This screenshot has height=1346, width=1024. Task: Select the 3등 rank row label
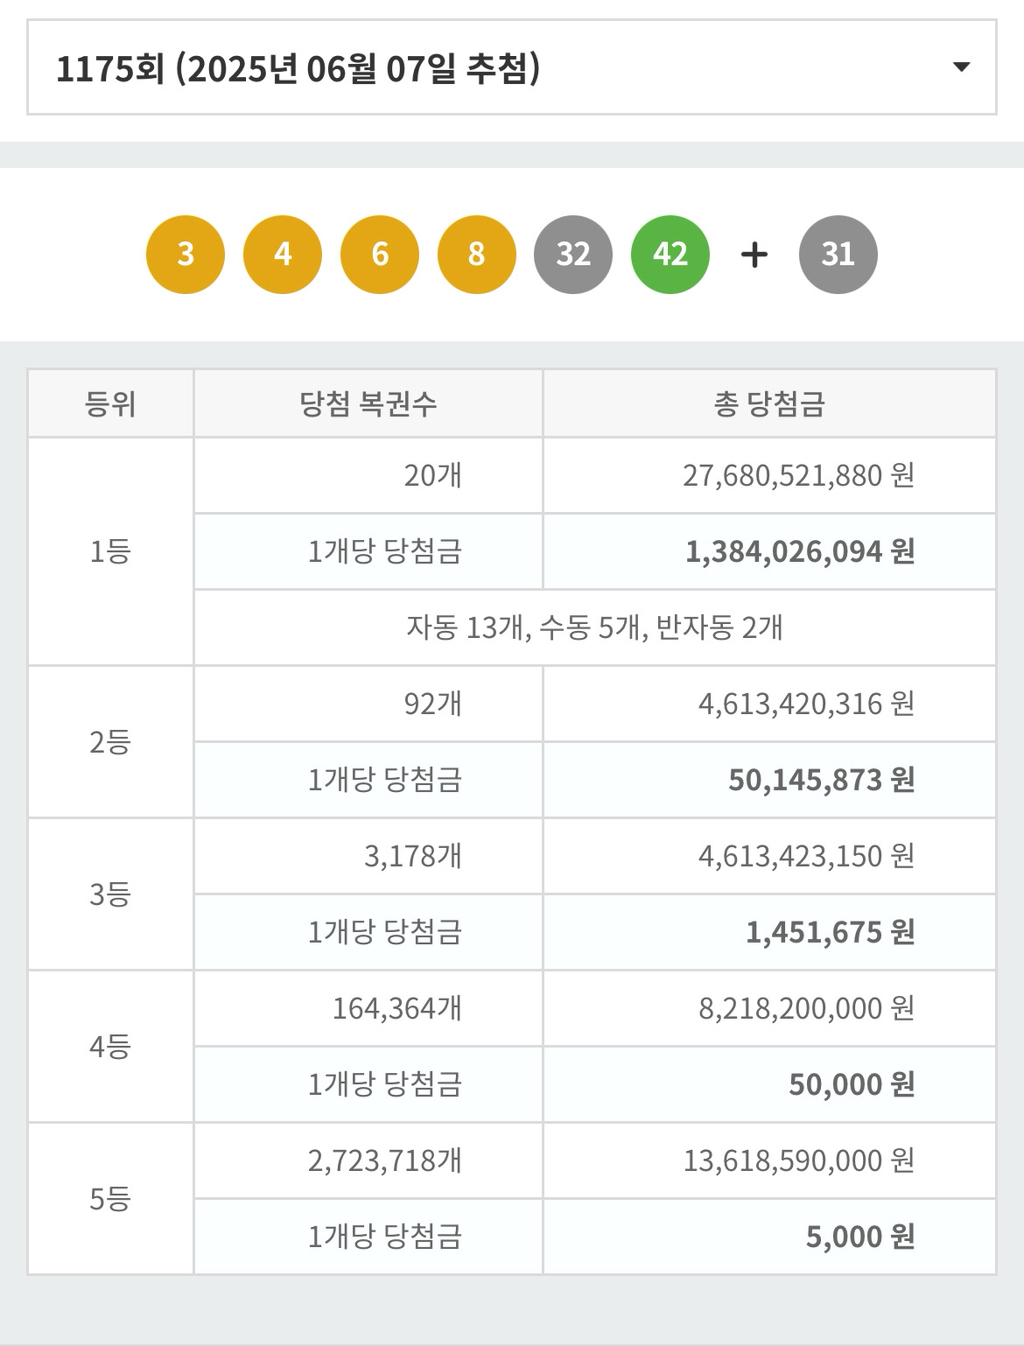click(x=110, y=894)
